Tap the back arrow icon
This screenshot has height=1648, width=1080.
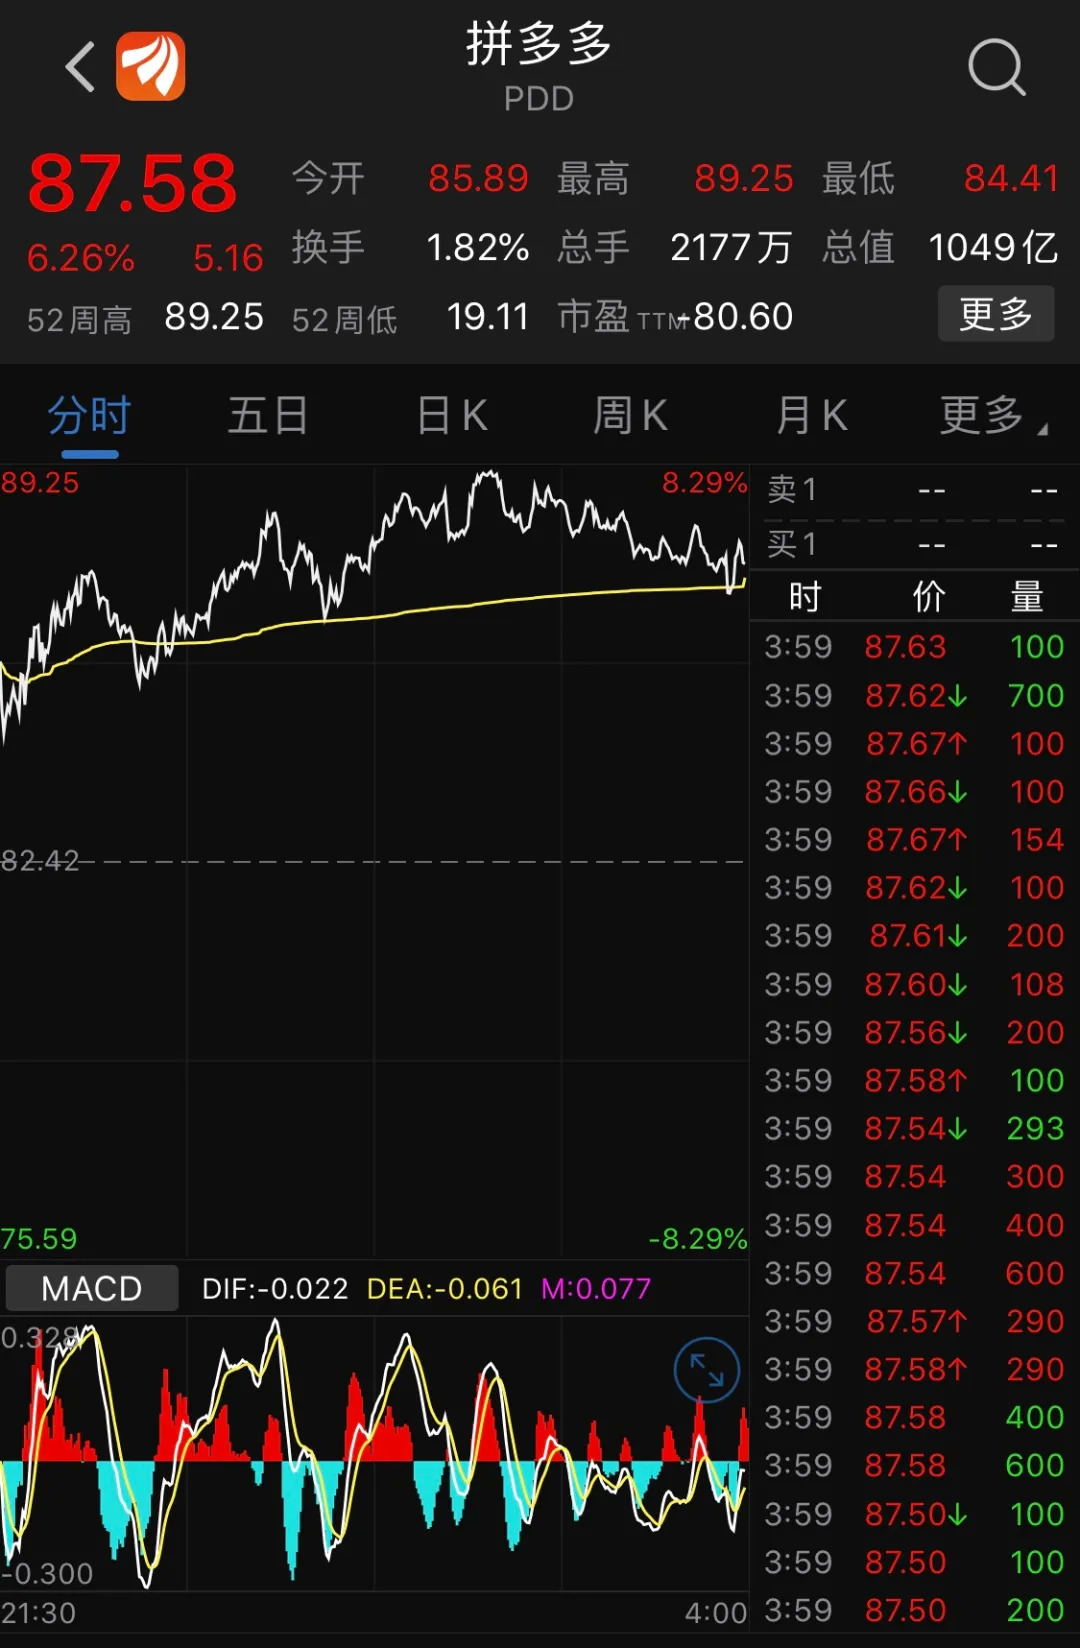[x=80, y=67]
